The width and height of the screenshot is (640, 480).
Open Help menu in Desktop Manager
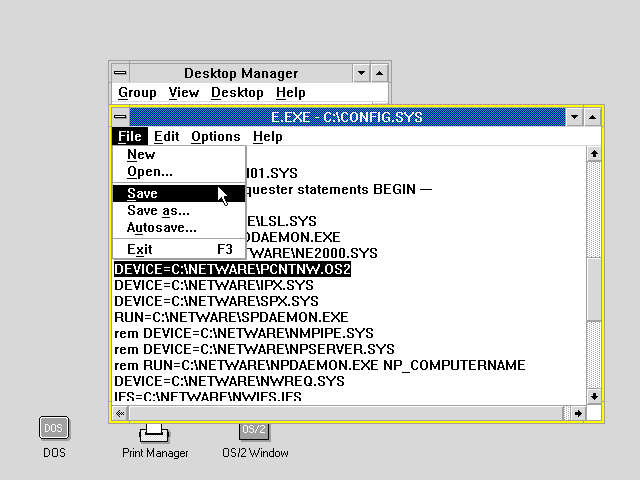tap(290, 93)
